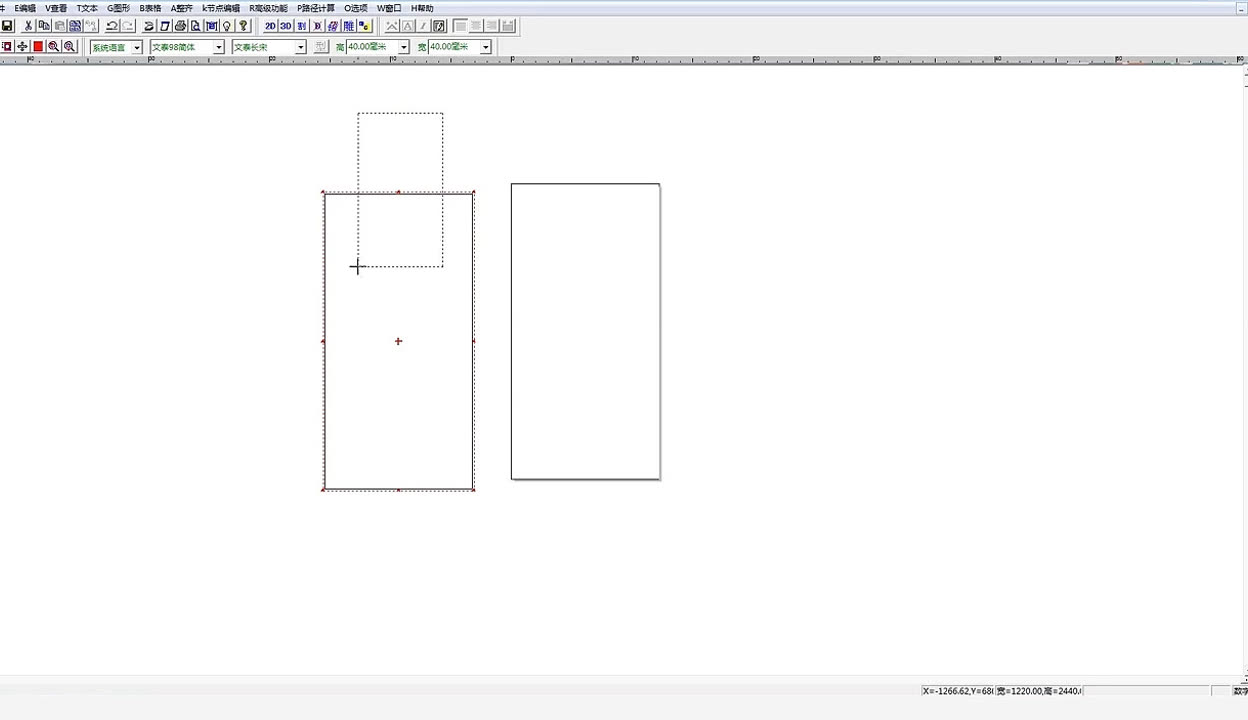Toggle the center text alignment button
1248x720 pixels.
click(477, 26)
